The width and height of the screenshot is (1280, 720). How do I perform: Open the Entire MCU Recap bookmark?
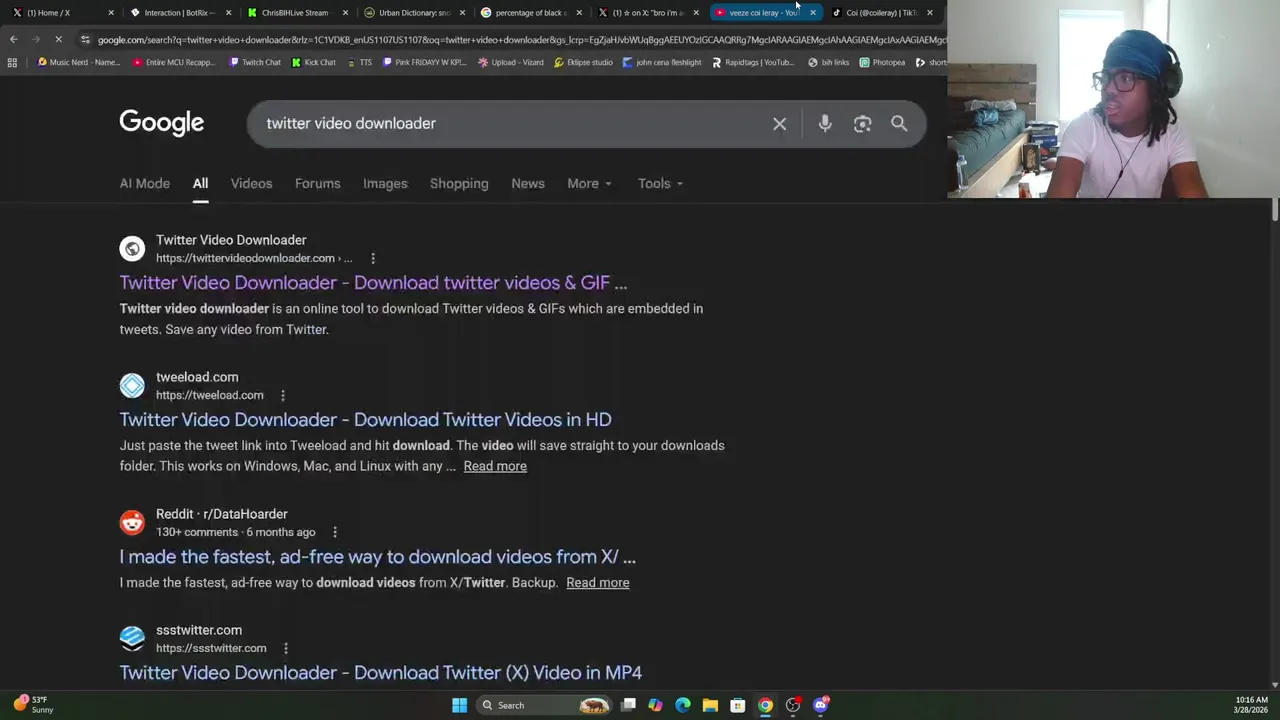pyautogui.click(x=174, y=62)
